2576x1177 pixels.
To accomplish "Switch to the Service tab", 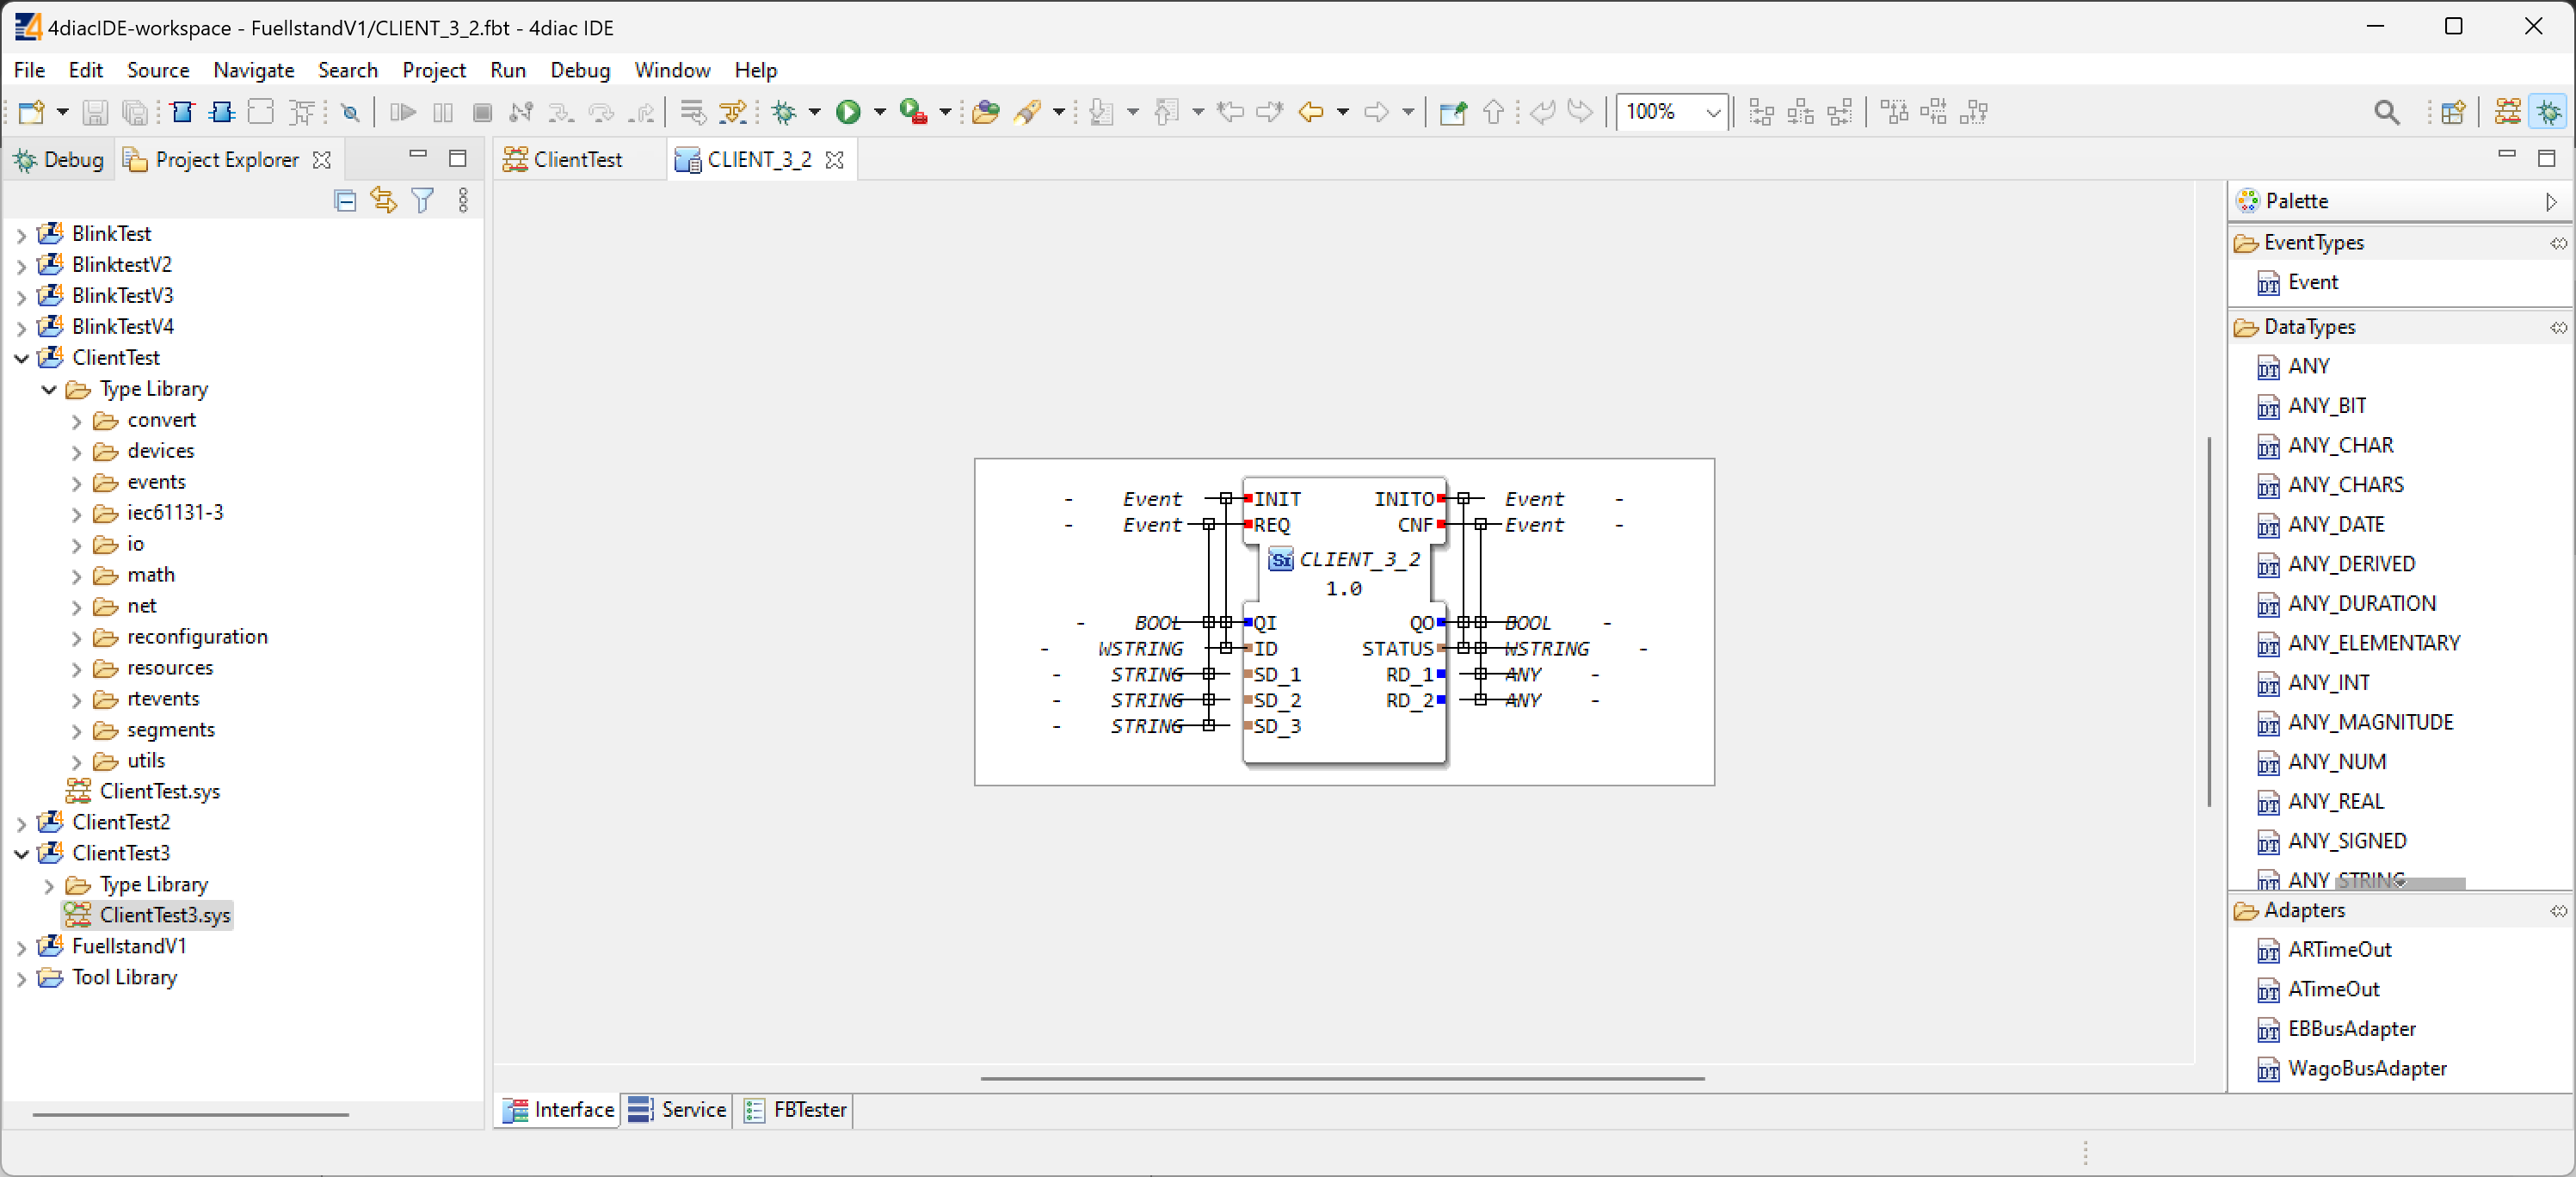I will (x=677, y=1109).
